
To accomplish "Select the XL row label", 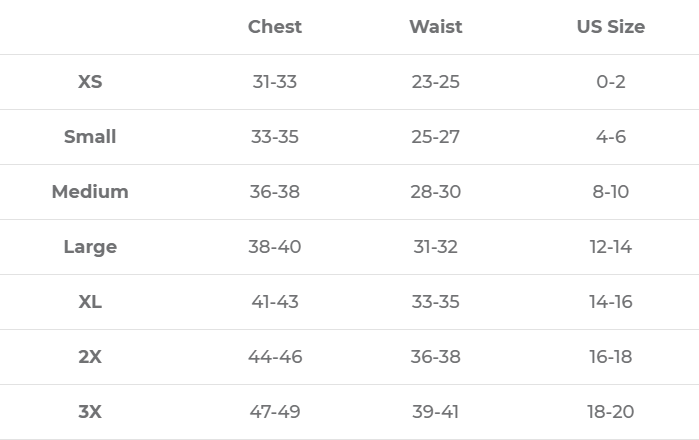I will pyautogui.click(x=90, y=302).
